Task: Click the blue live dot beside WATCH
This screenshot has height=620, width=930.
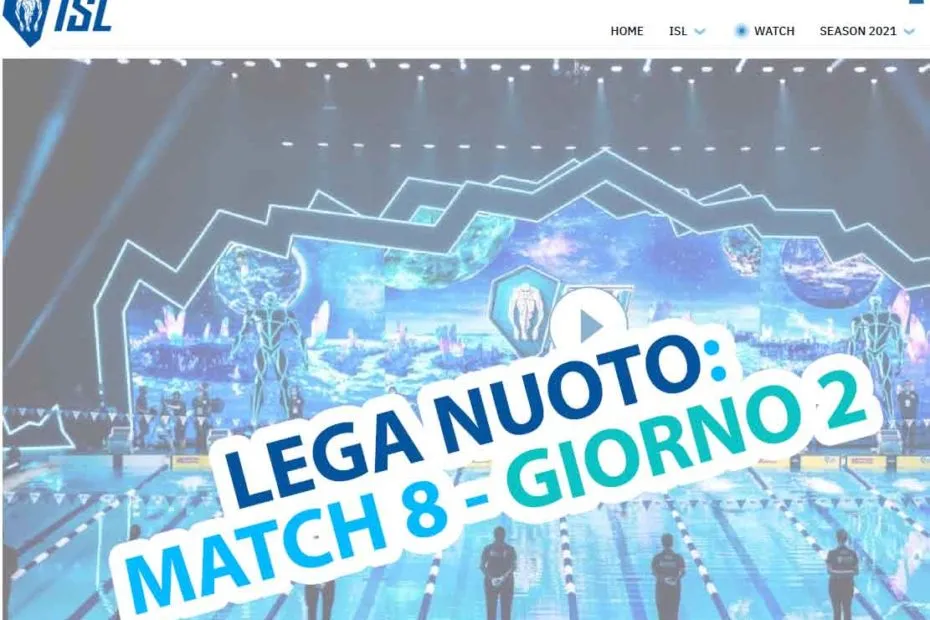Action: [741, 31]
